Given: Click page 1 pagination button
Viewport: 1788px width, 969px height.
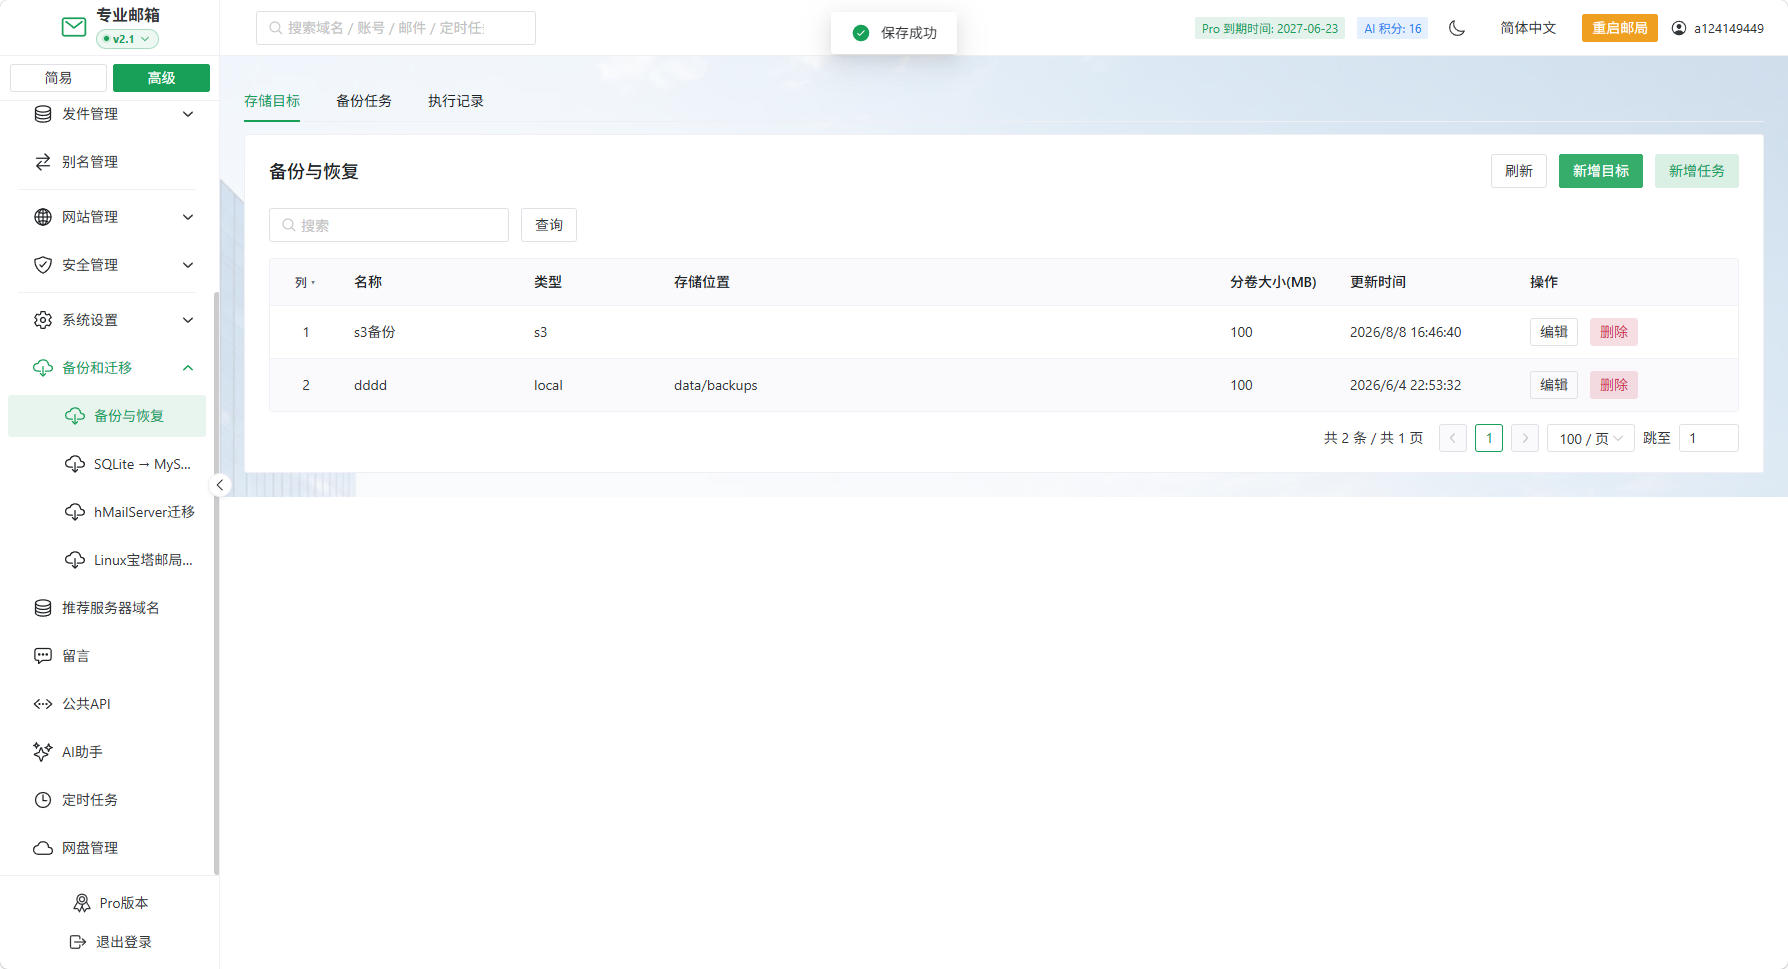Looking at the screenshot, I should click(1489, 438).
